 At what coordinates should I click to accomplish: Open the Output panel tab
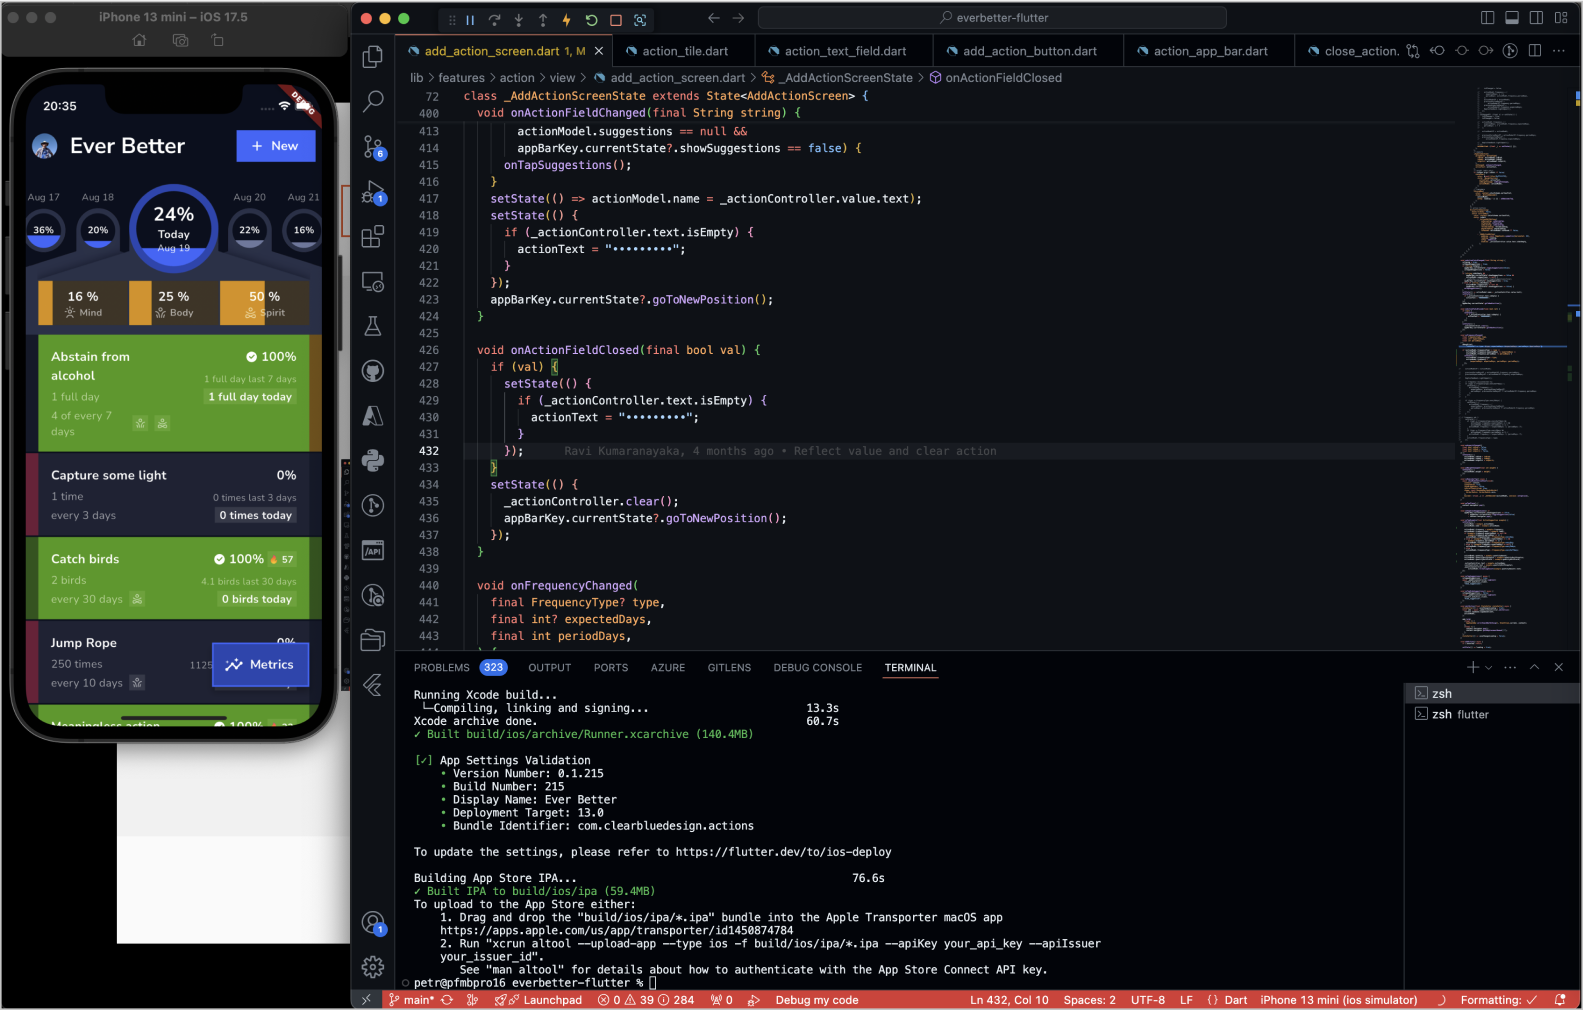550,668
